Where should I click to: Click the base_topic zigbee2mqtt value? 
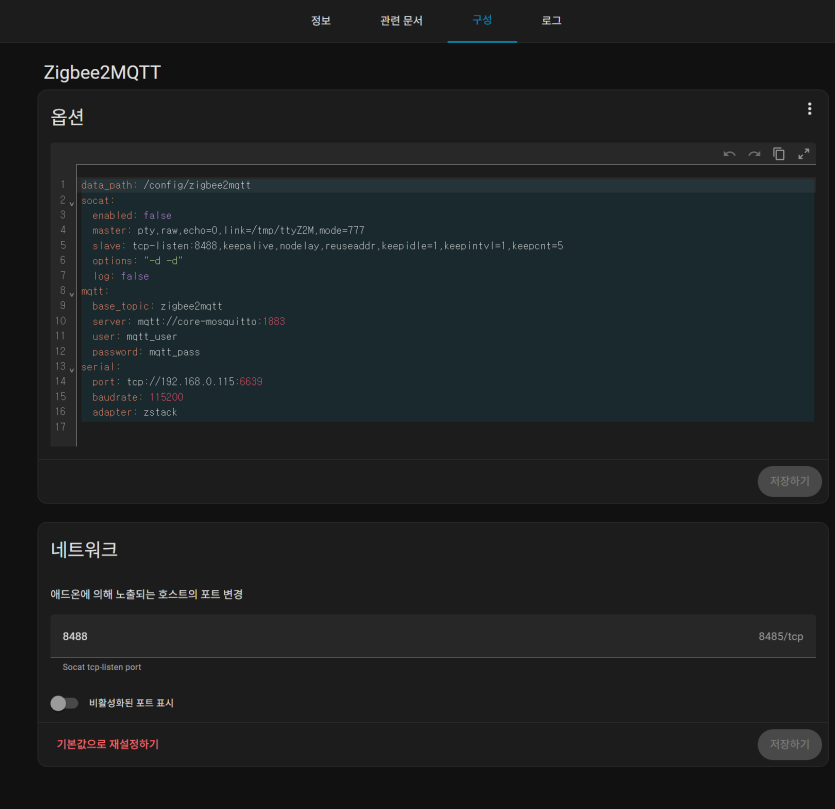pos(191,306)
